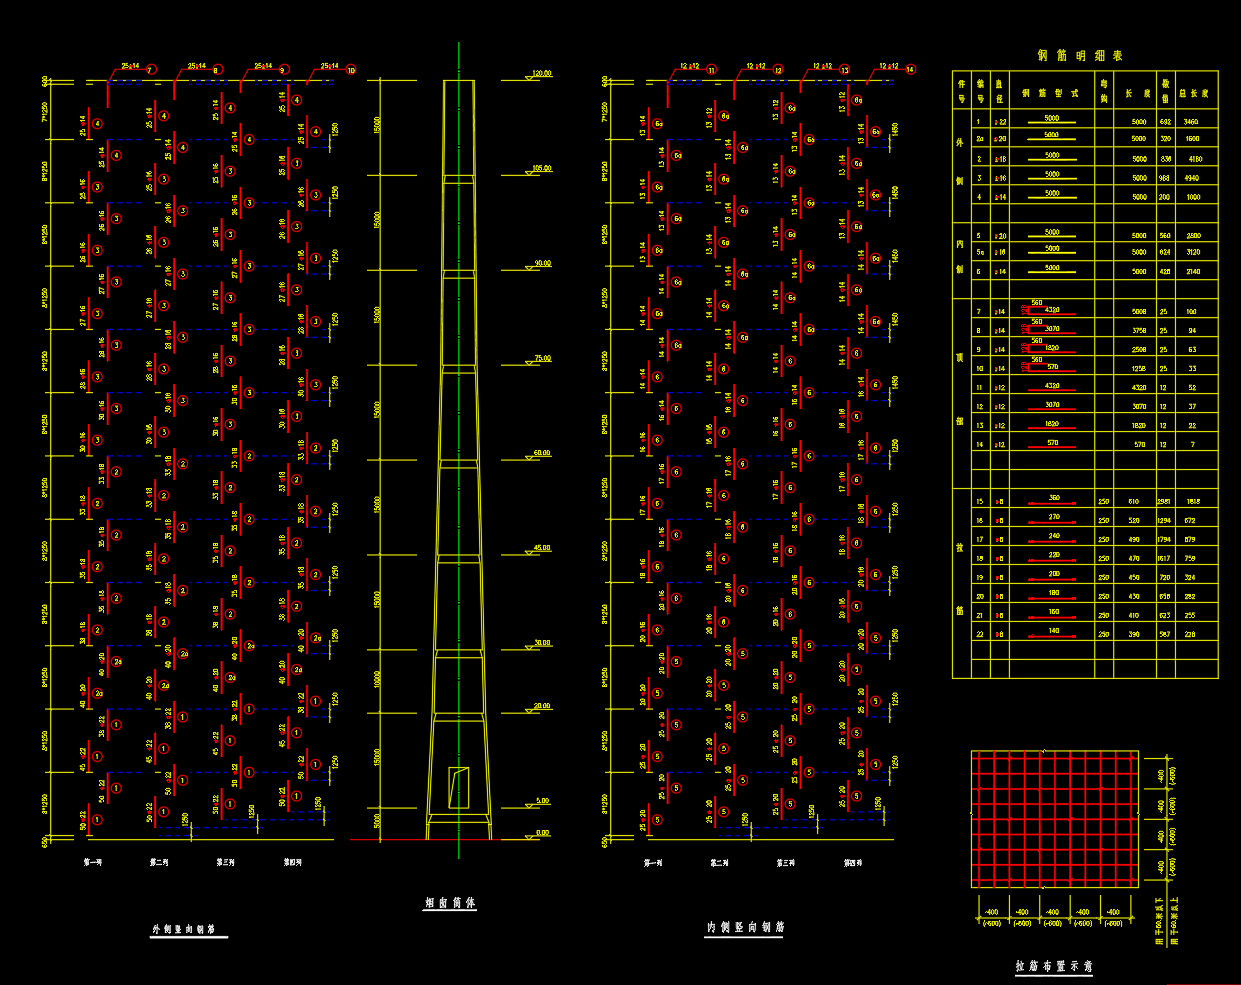Select circled bar tag number 10
This screenshot has height=985, width=1241.
click(350, 70)
